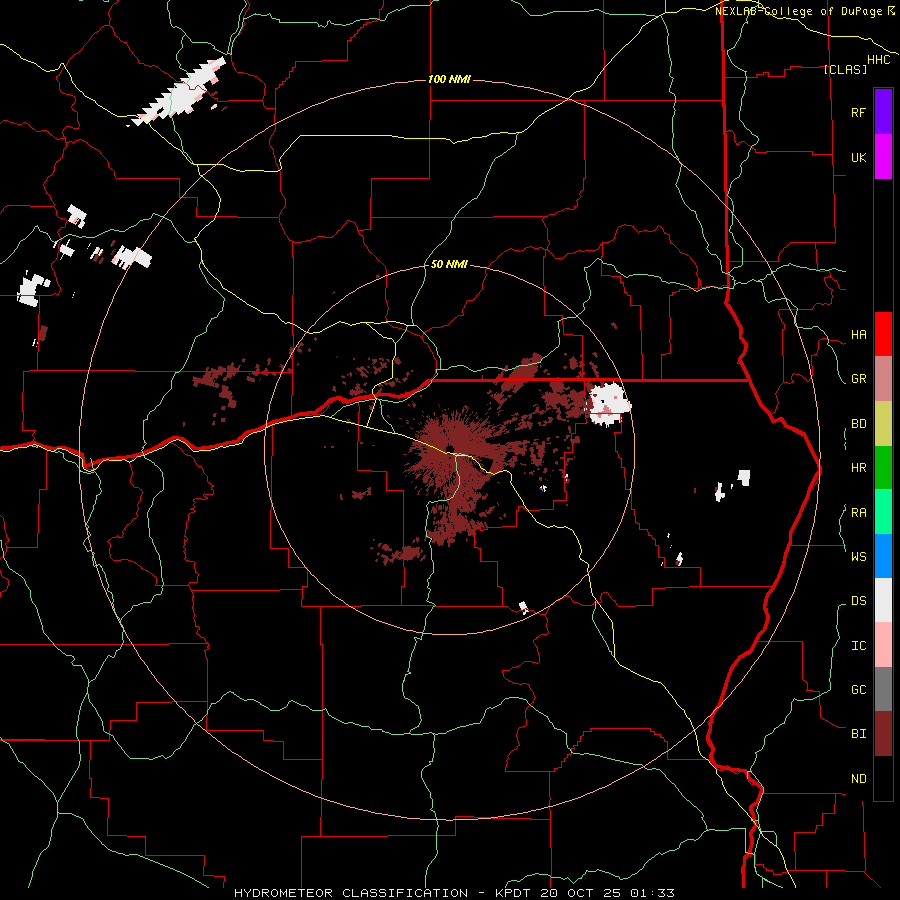Click the DS white legend swatch

tap(883, 600)
